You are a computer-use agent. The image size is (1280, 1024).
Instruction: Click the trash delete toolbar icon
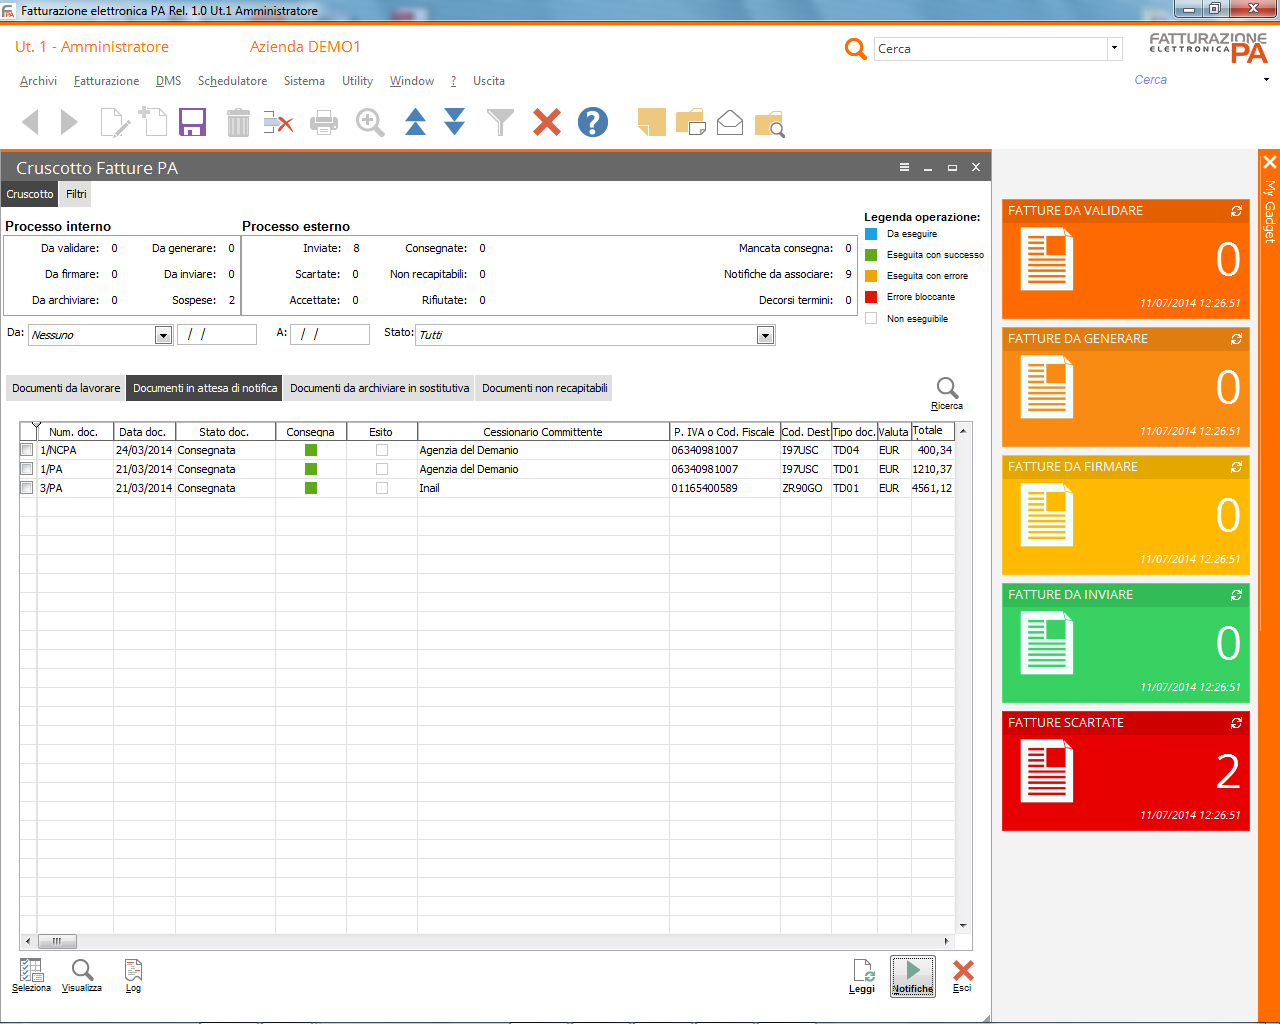(x=238, y=123)
